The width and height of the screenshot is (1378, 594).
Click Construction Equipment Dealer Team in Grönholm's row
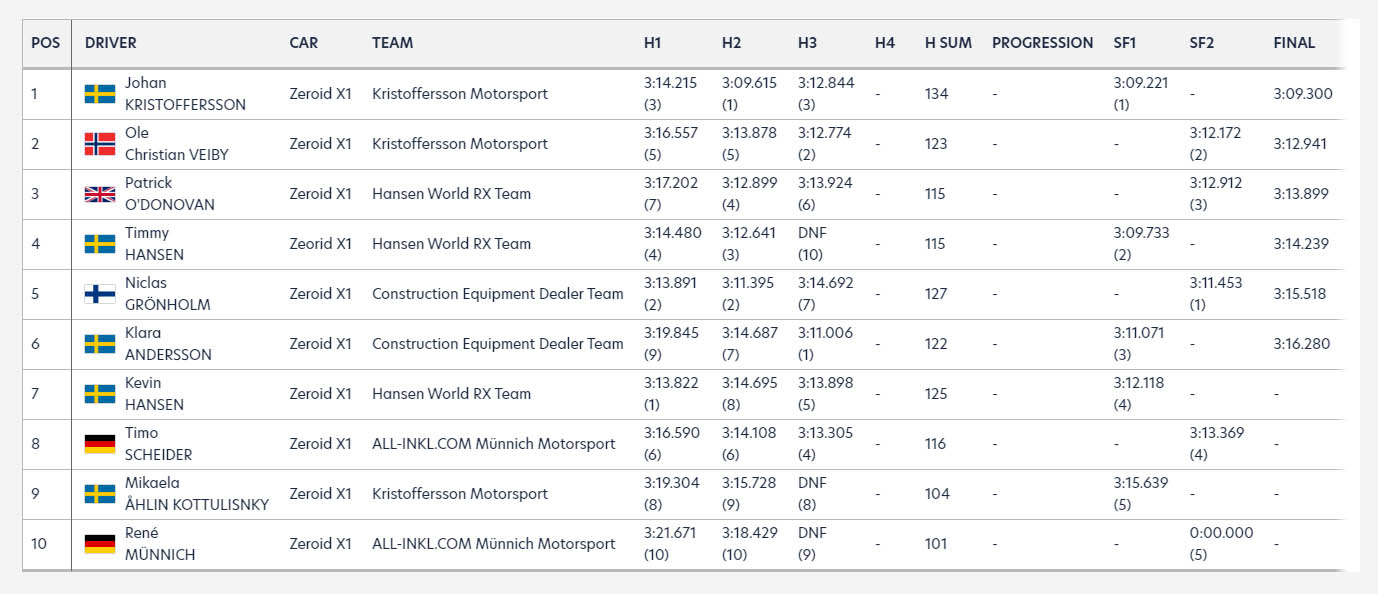click(x=498, y=294)
